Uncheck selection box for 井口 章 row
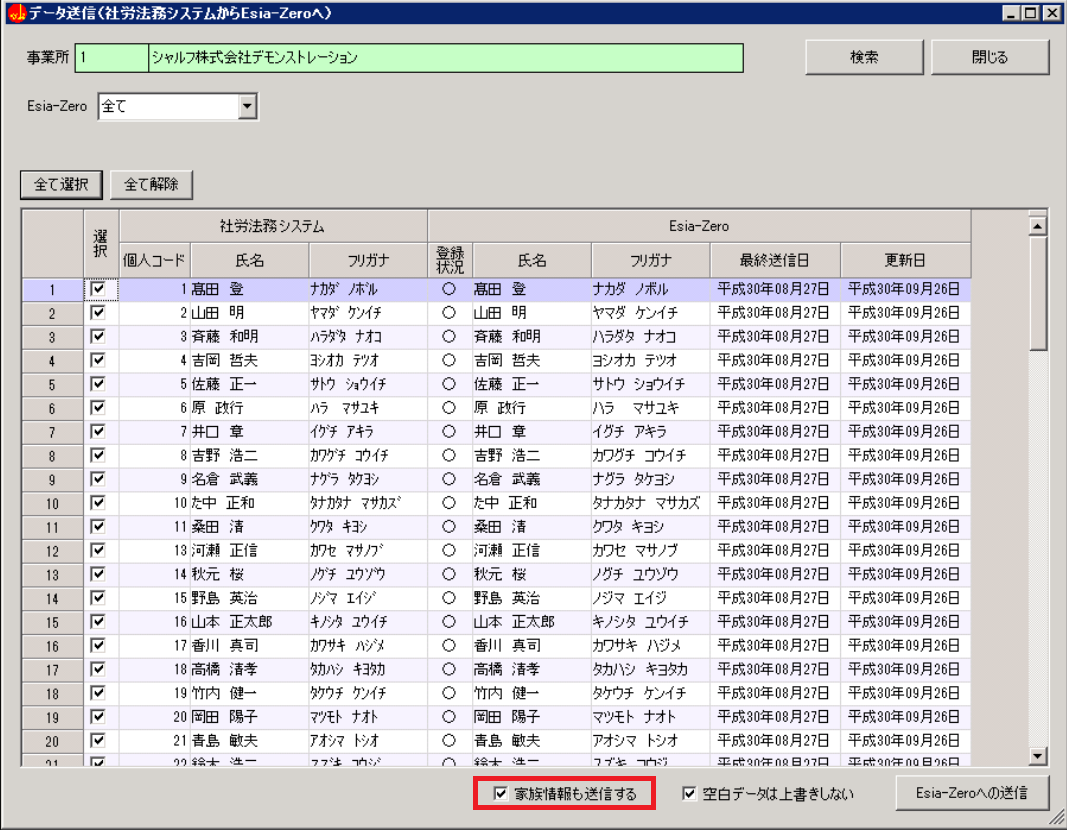Screen dimensions: 1067x830 tap(98, 432)
